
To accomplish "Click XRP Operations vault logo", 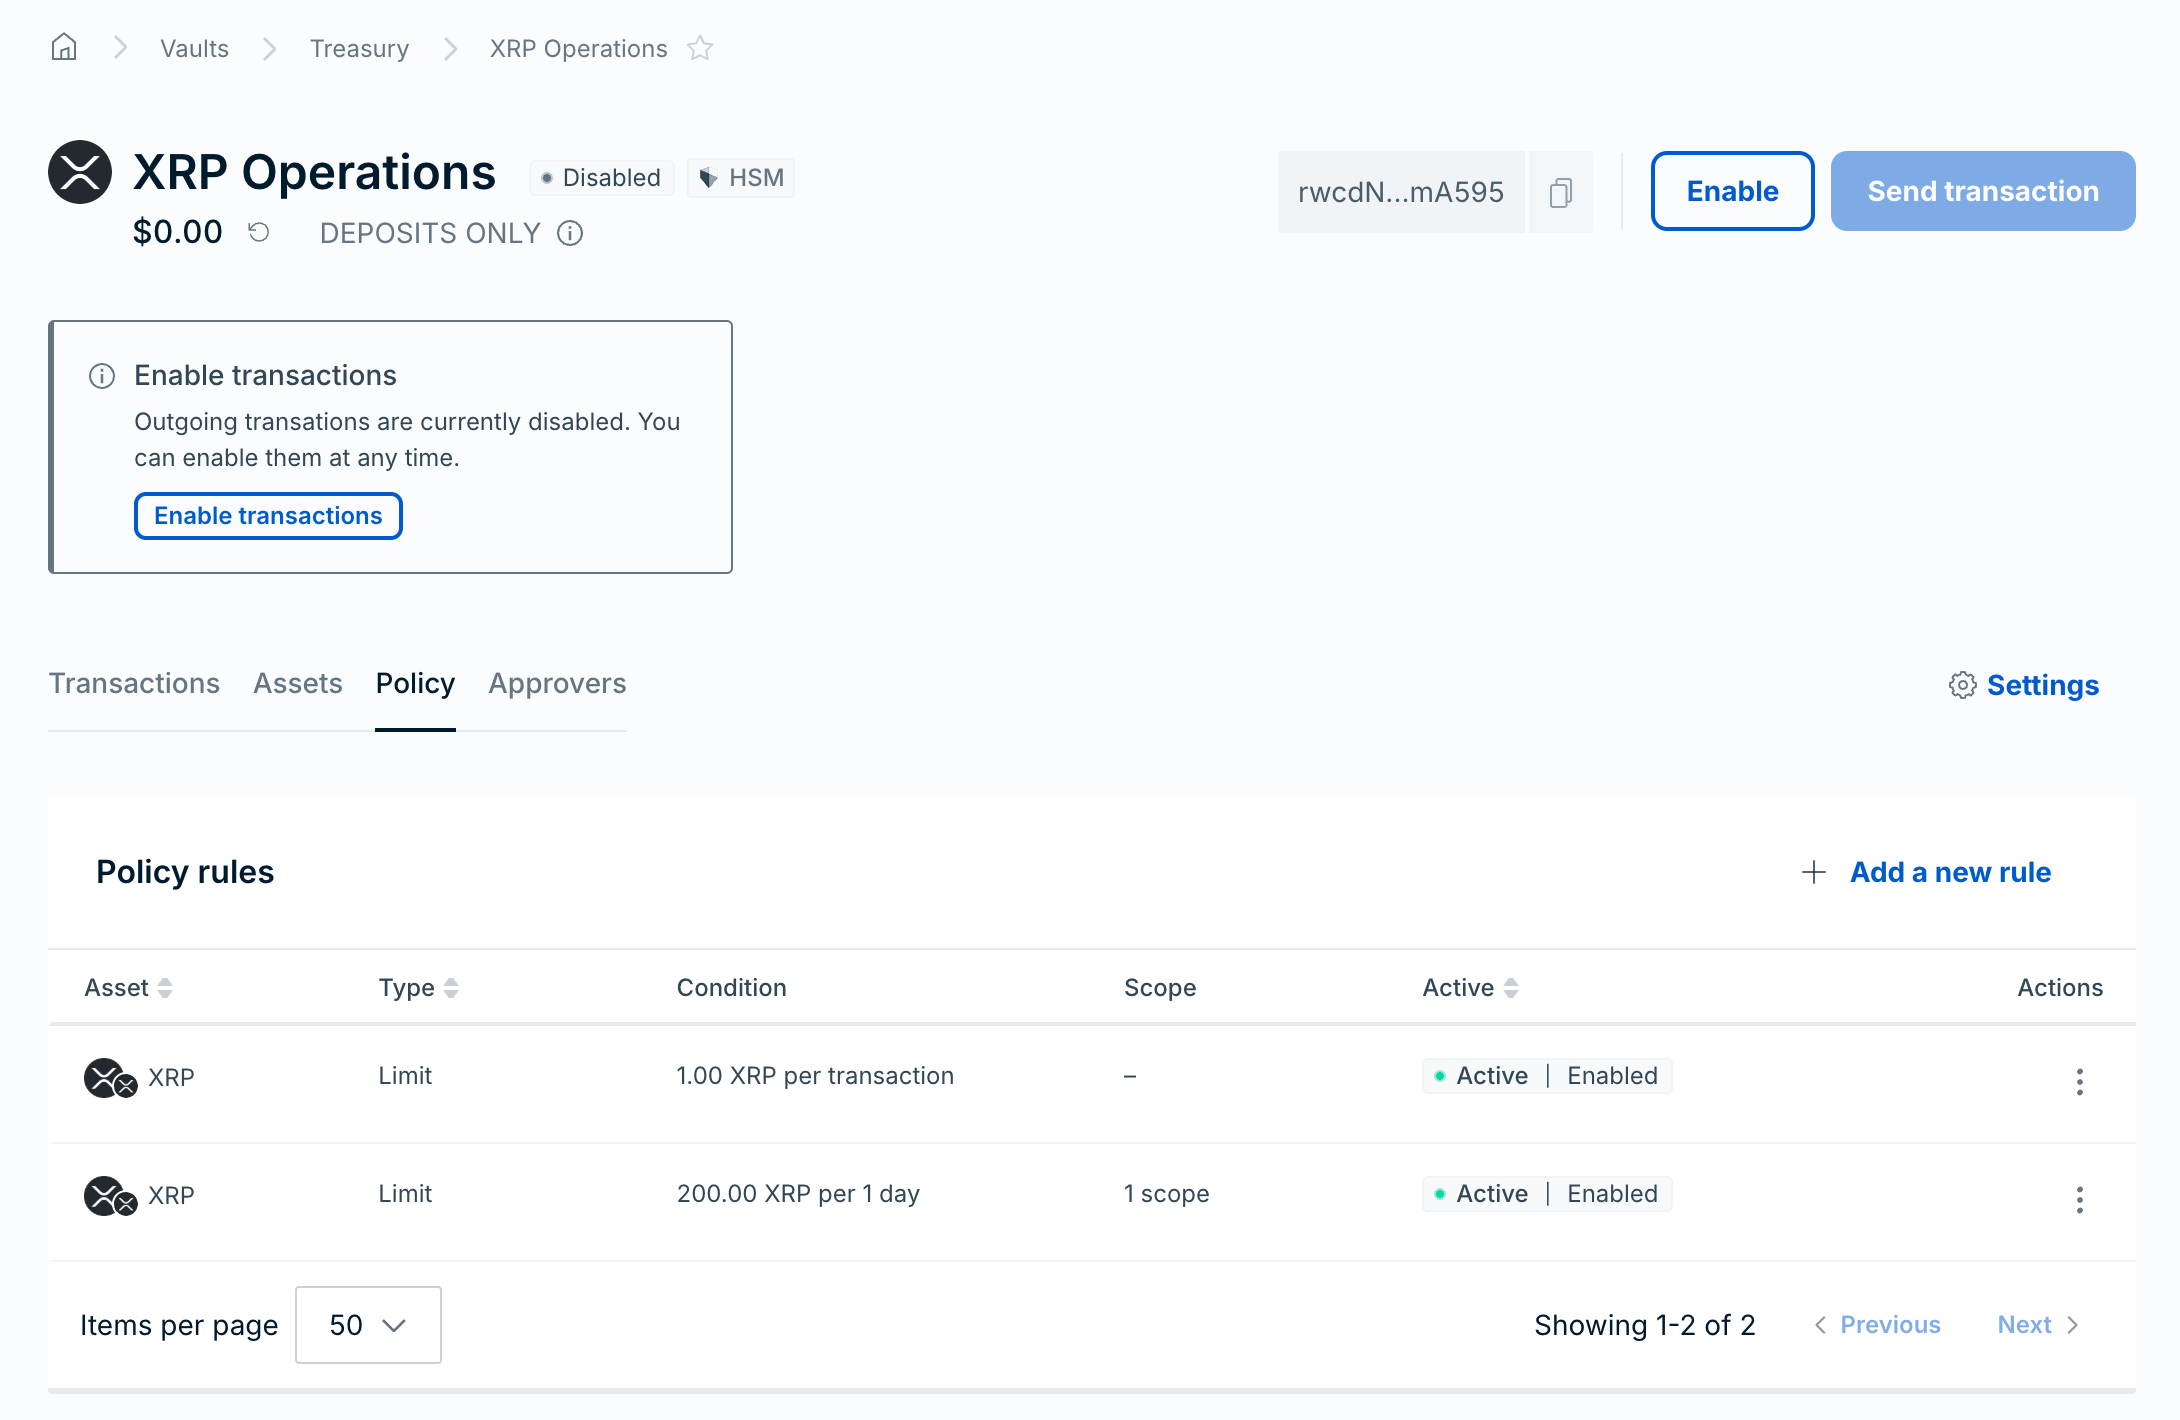I will pyautogui.click(x=80, y=172).
